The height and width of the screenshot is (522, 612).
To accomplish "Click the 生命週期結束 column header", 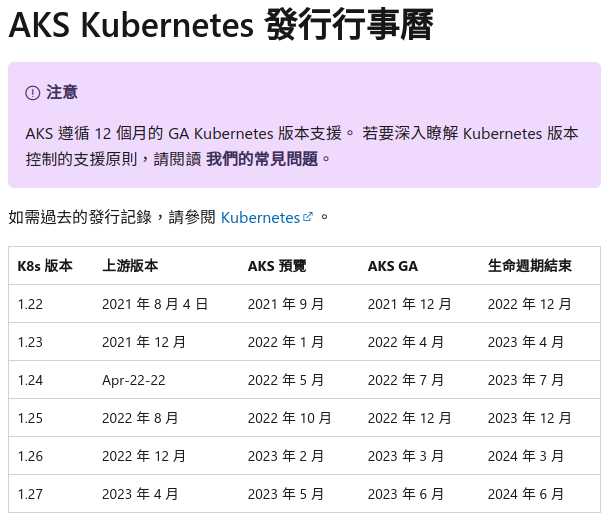I will (x=530, y=266).
